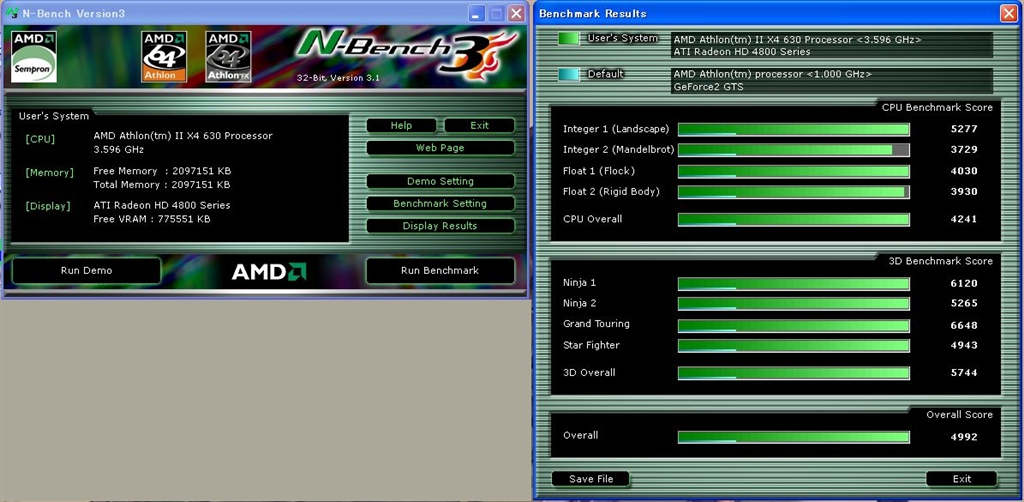Click the AMD logo in bottom banner
The height and width of the screenshot is (502, 1024).
[x=269, y=271]
